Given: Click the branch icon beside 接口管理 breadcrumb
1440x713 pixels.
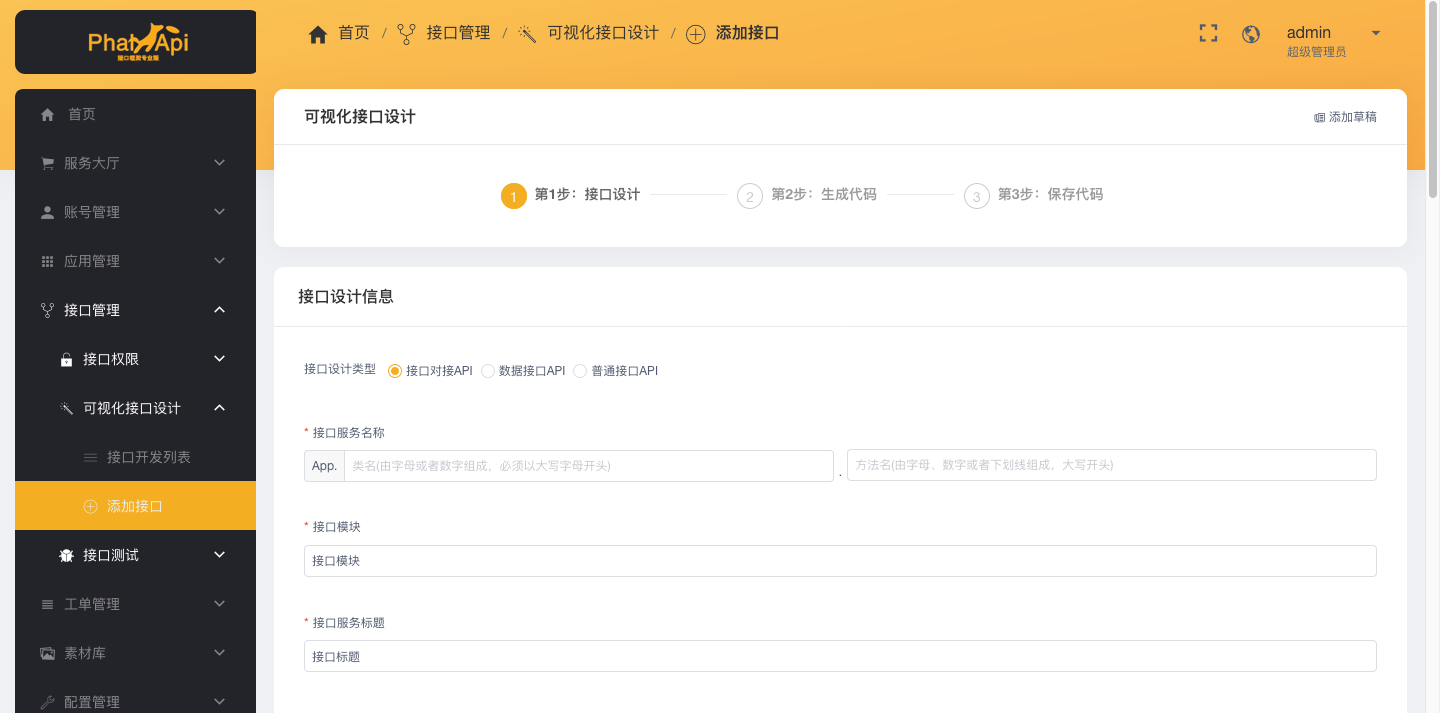Looking at the screenshot, I should pos(406,34).
